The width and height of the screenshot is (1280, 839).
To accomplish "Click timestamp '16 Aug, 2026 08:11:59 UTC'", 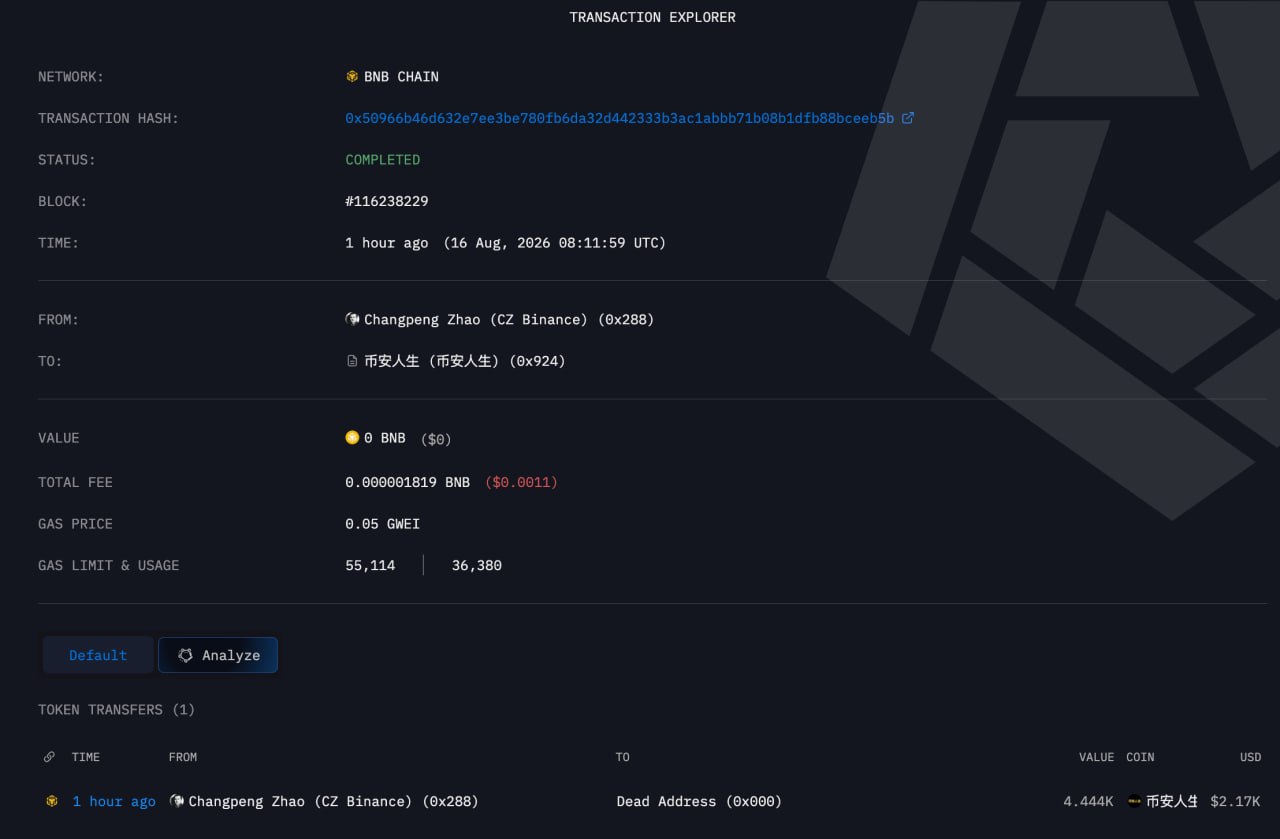I will click(x=554, y=243).
